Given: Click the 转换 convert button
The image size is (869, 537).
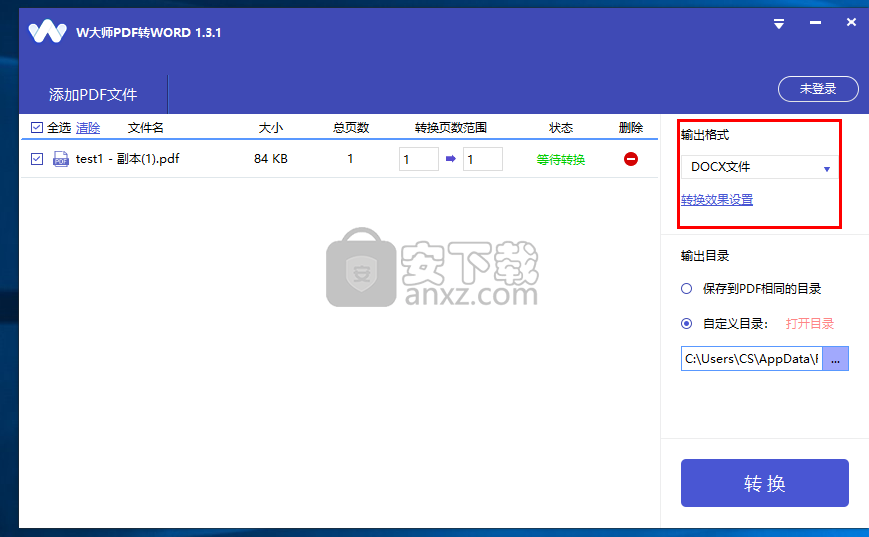Looking at the screenshot, I should click(x=765, y=483).
